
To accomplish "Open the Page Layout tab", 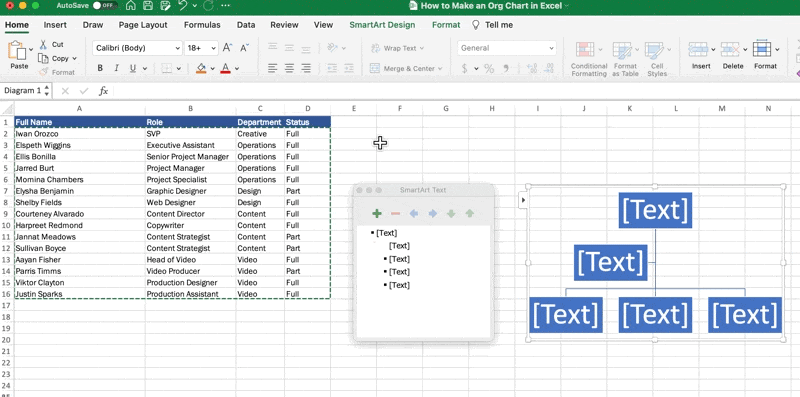I will pos(143,24).
